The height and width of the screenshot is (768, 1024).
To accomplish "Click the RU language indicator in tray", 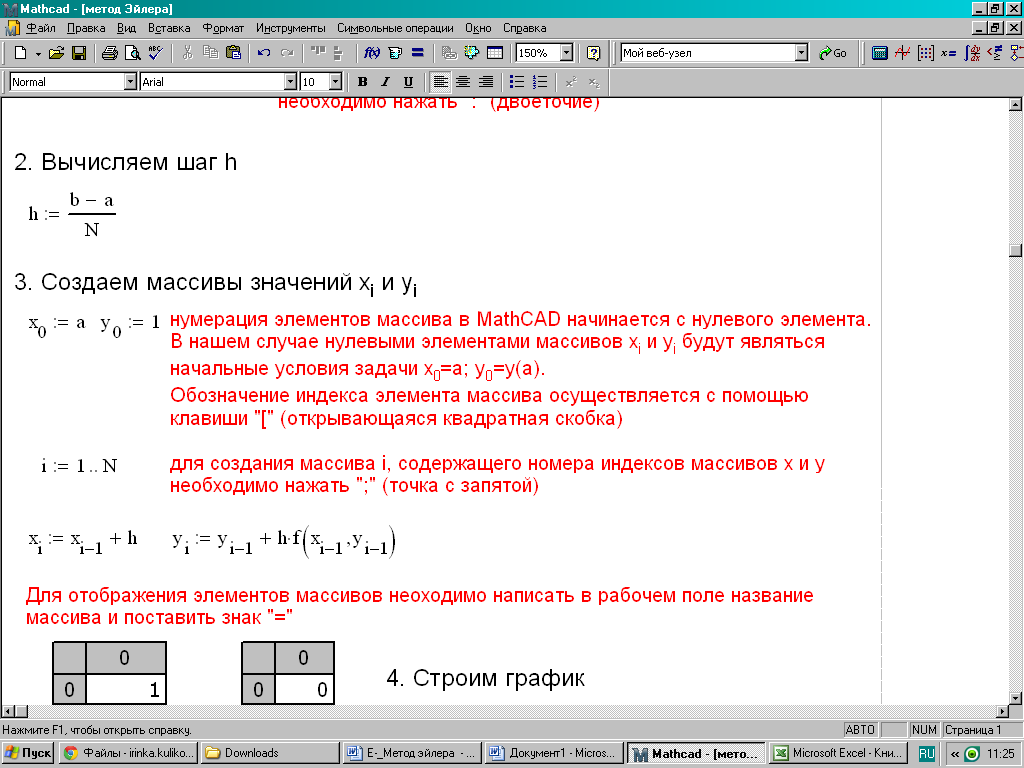I will pos(926,754).
